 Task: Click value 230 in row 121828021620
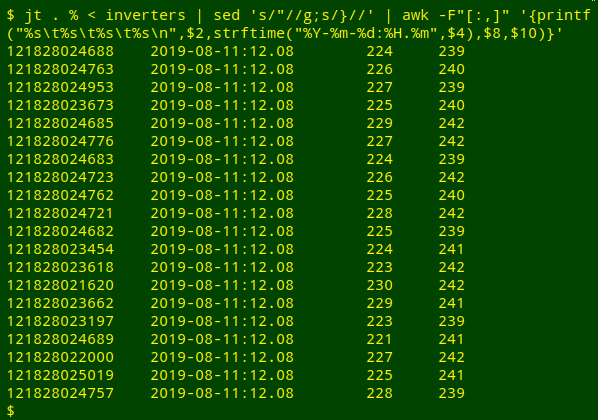[x=379, y=285]
